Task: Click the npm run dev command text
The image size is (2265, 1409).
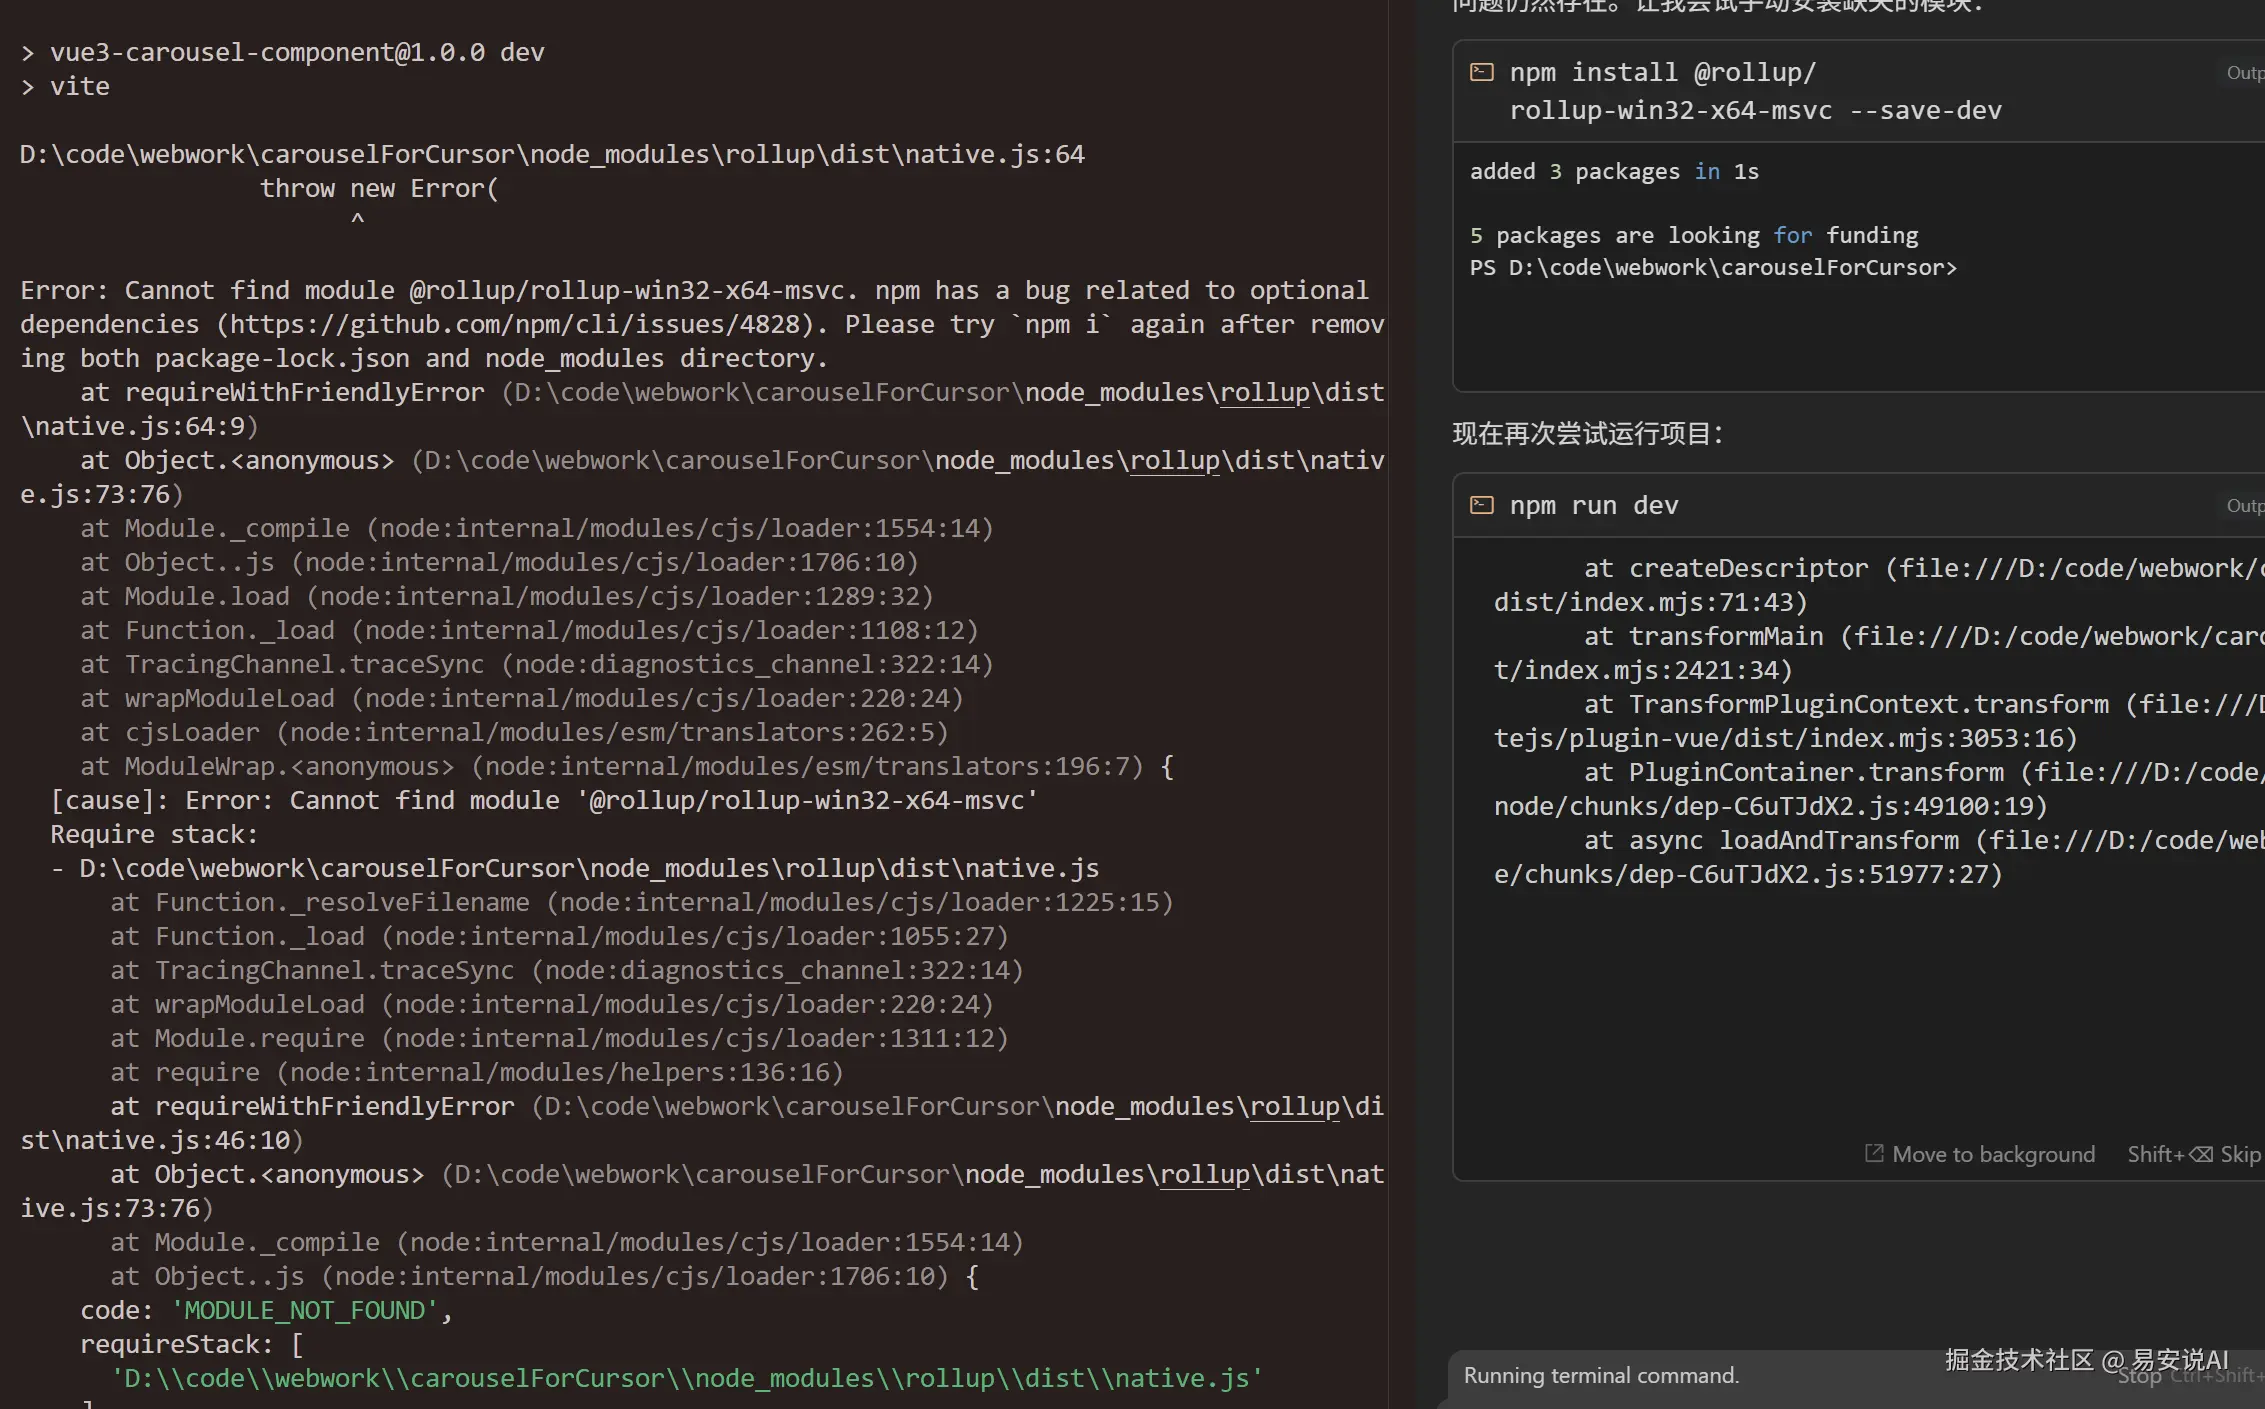Action: click(1593, 505)
